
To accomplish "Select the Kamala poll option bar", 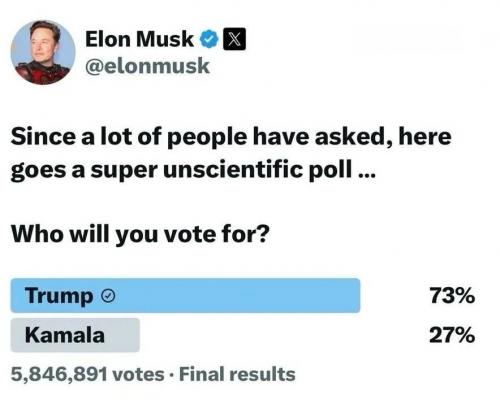I will 75,335.
